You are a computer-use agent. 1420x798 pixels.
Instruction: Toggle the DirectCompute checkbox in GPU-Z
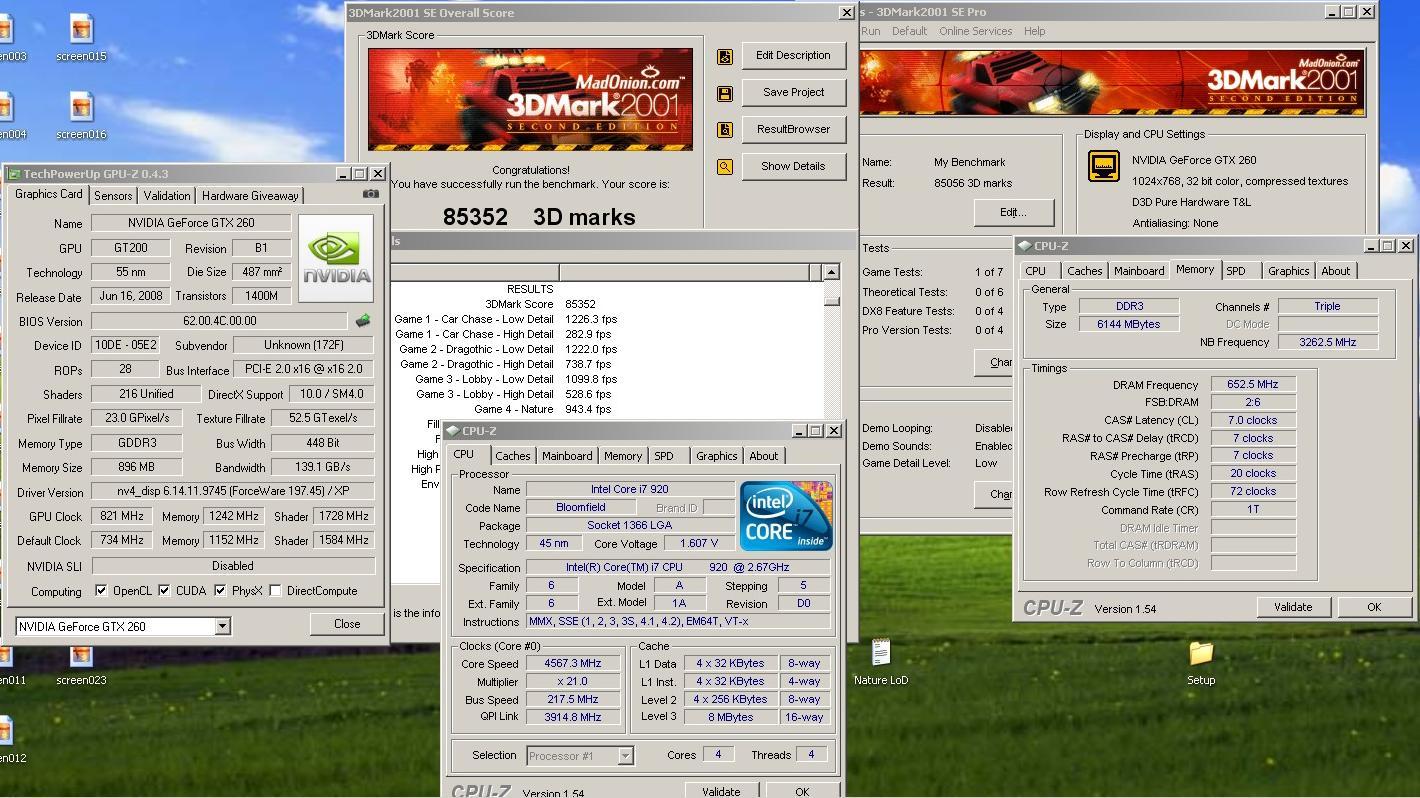(x=275, y=591)
